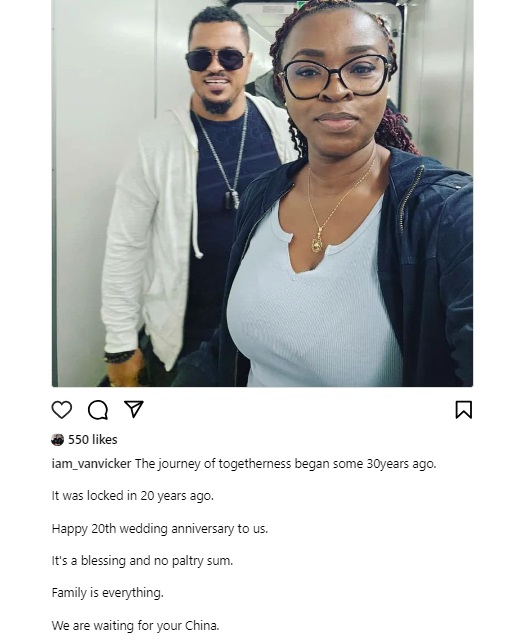The width and height of the screenshot is (518, 640).
Task: Open the 550 likes list
Action: click(93, 440)
